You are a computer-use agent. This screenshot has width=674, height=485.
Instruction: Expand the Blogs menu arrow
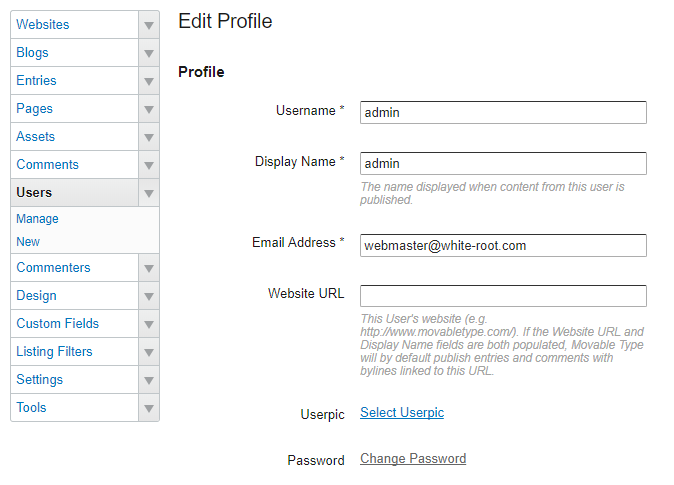[149, 53]
